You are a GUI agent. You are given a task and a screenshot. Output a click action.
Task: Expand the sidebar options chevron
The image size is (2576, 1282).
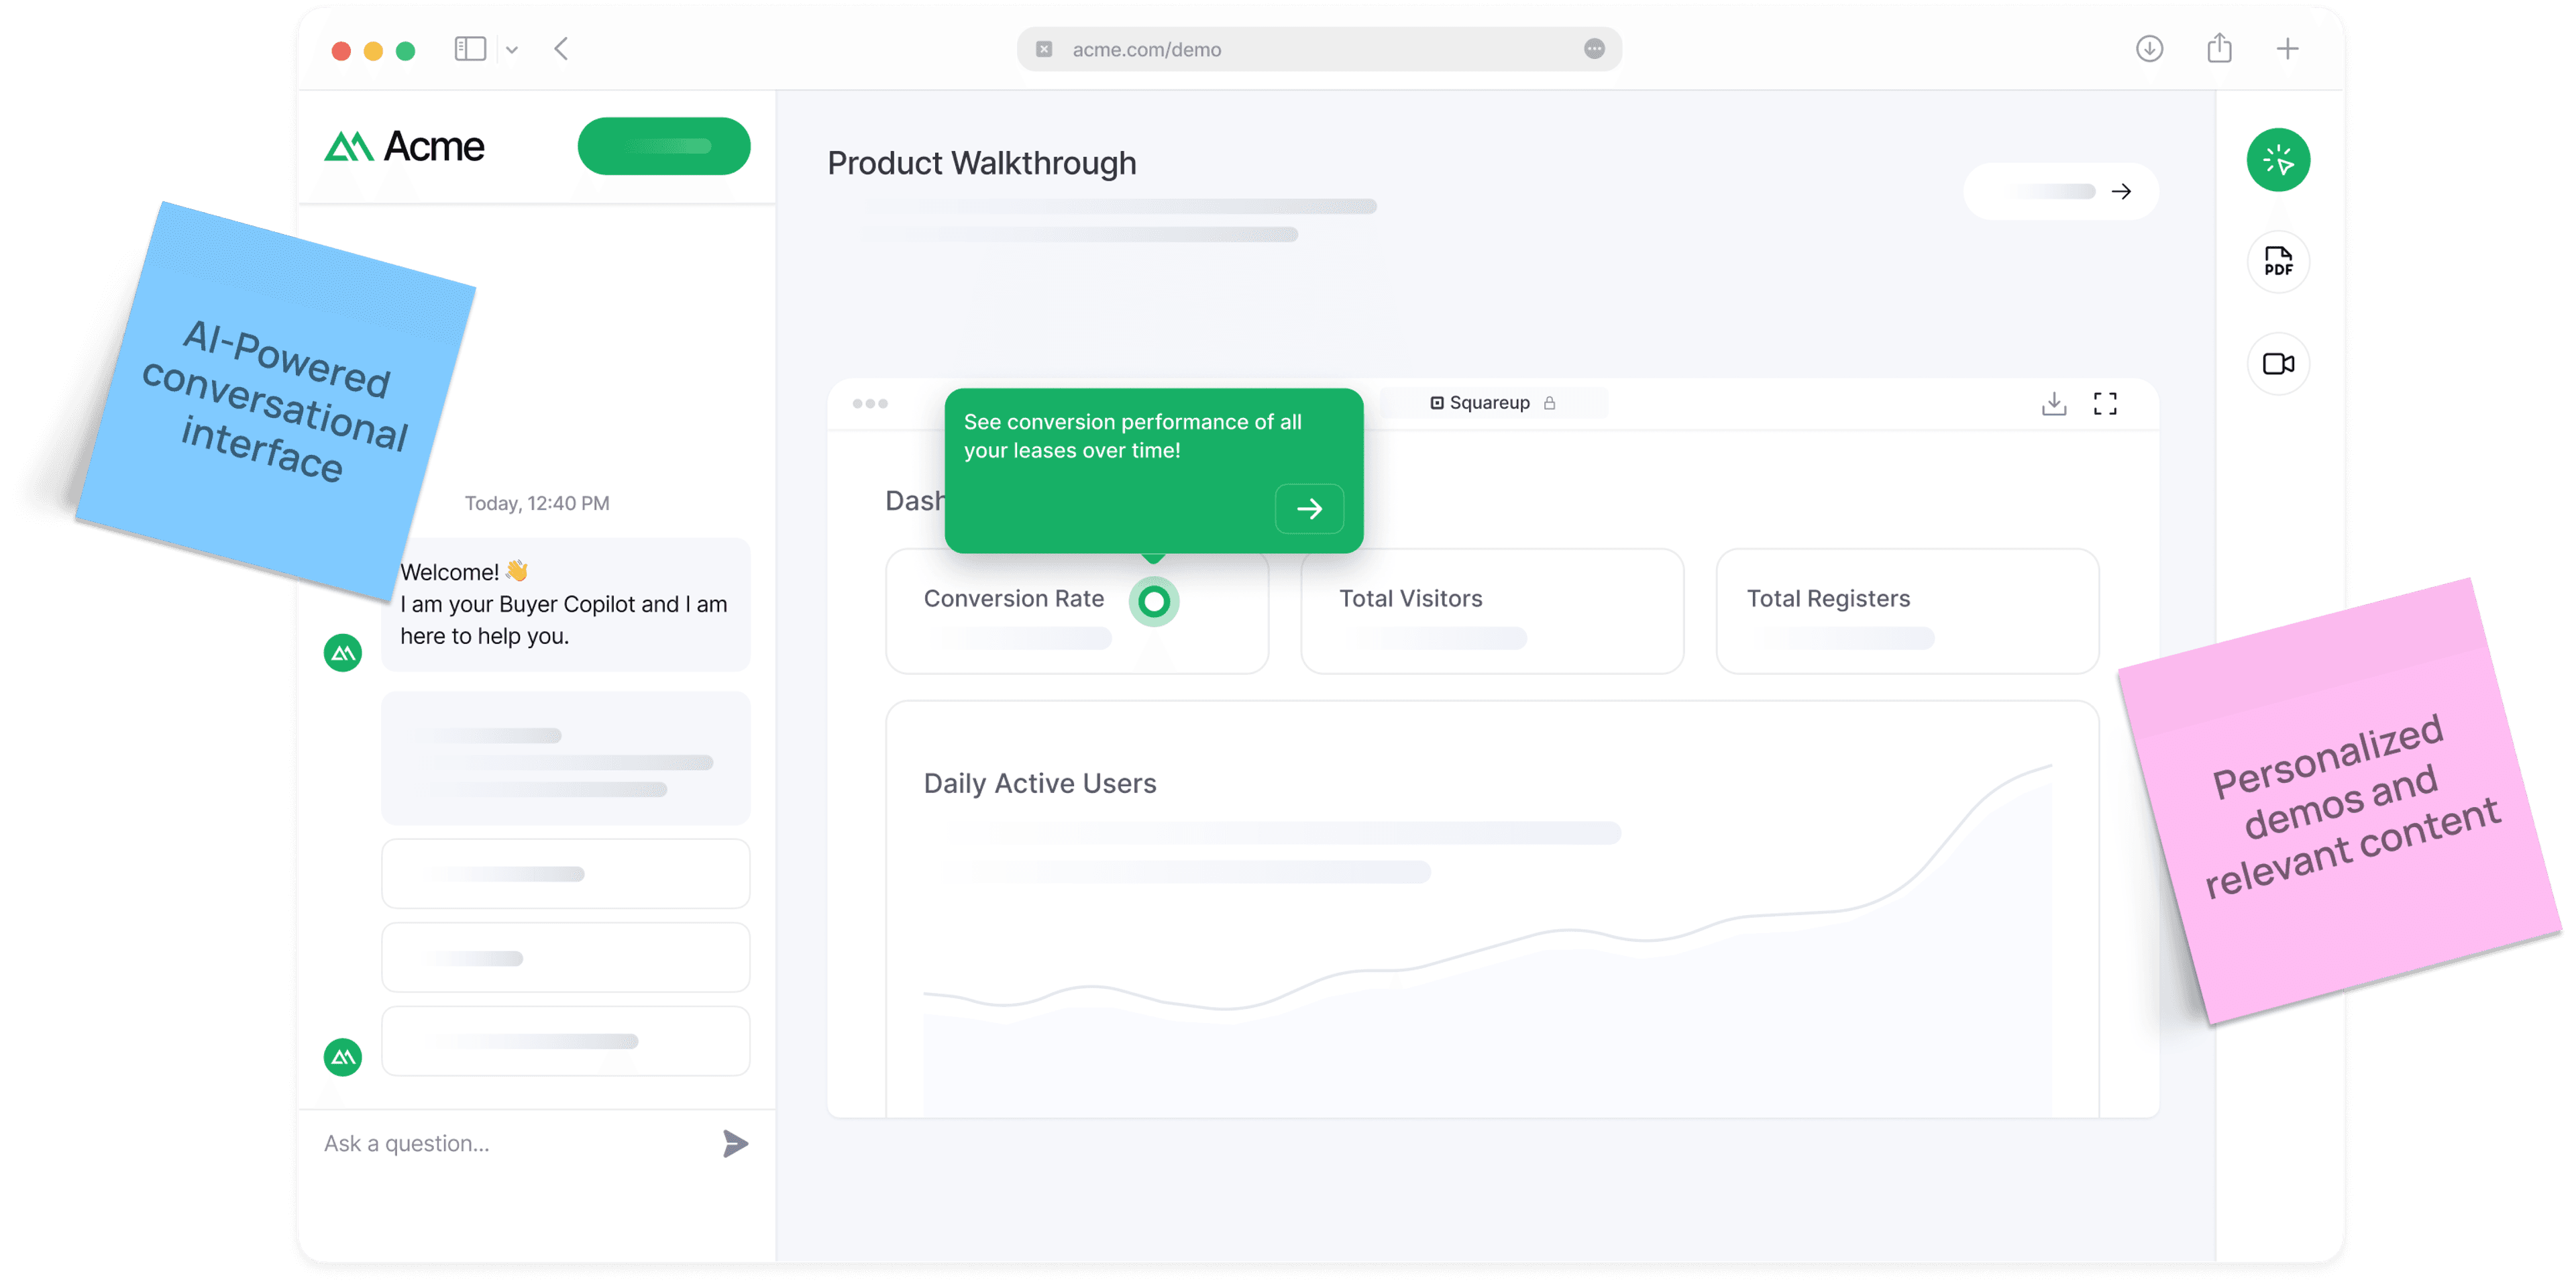512,50
